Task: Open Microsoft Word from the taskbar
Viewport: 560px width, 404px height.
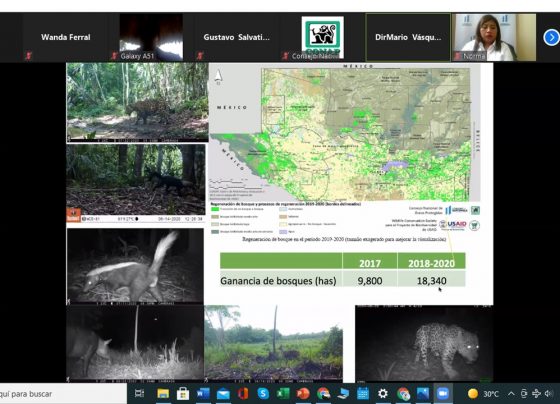Action: point(203,394)
